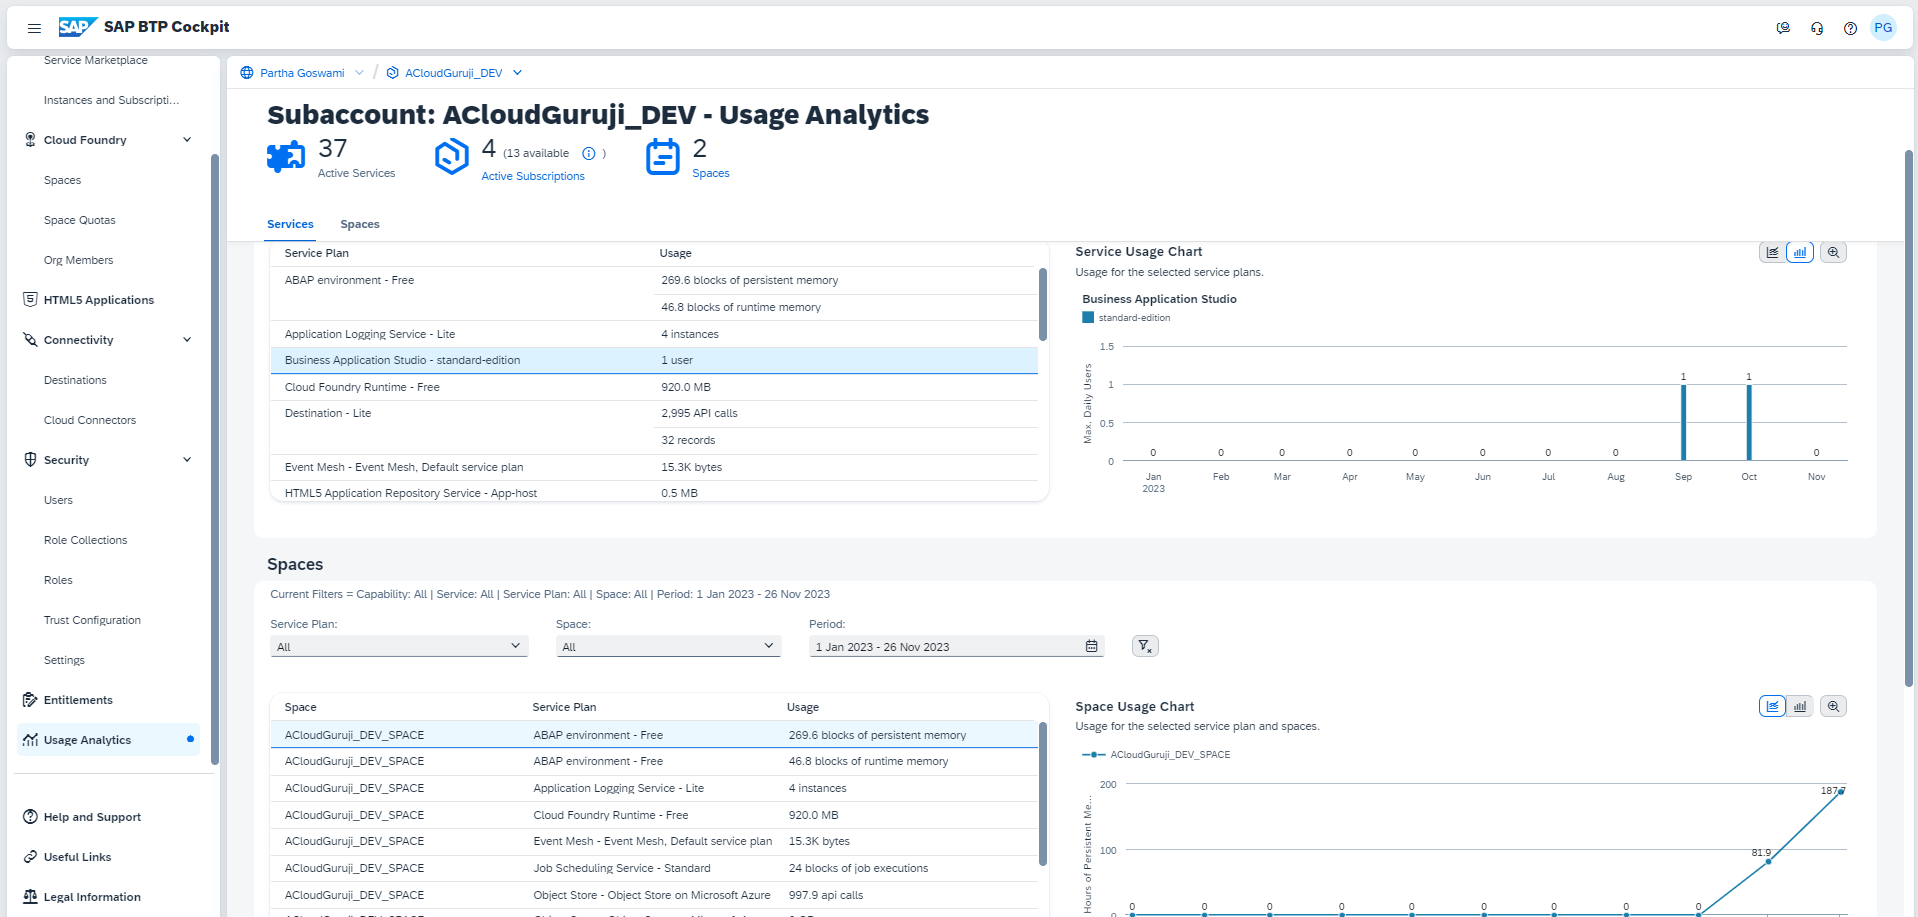The image size is (1918, 917).
Task: Click the standard-edition legend color swatch
Action: click(x=1088, y=318)
